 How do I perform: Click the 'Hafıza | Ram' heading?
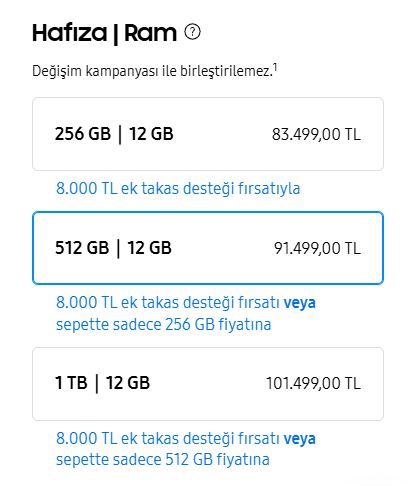[104, 33]
